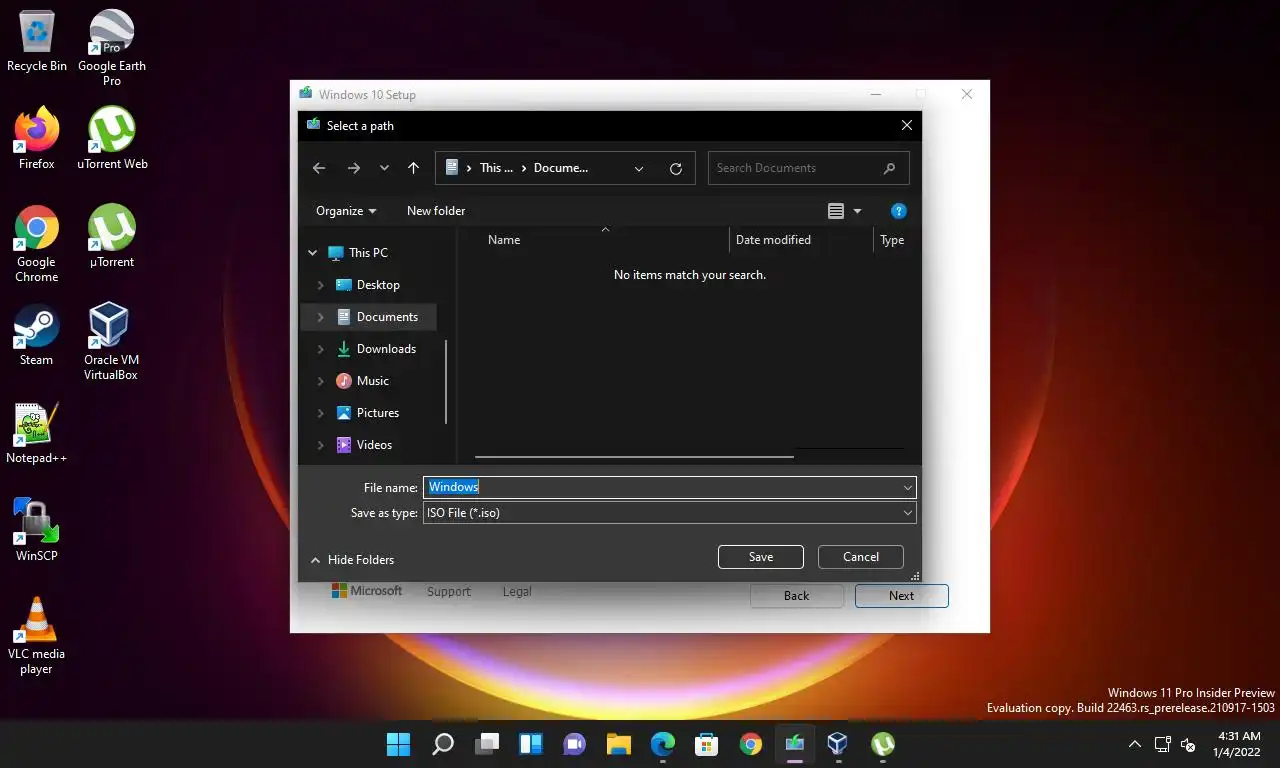Open more view options dropdown arrow
Image resolution: width=1280 pixels, height=768 pixels.
(x=857, y=211)
